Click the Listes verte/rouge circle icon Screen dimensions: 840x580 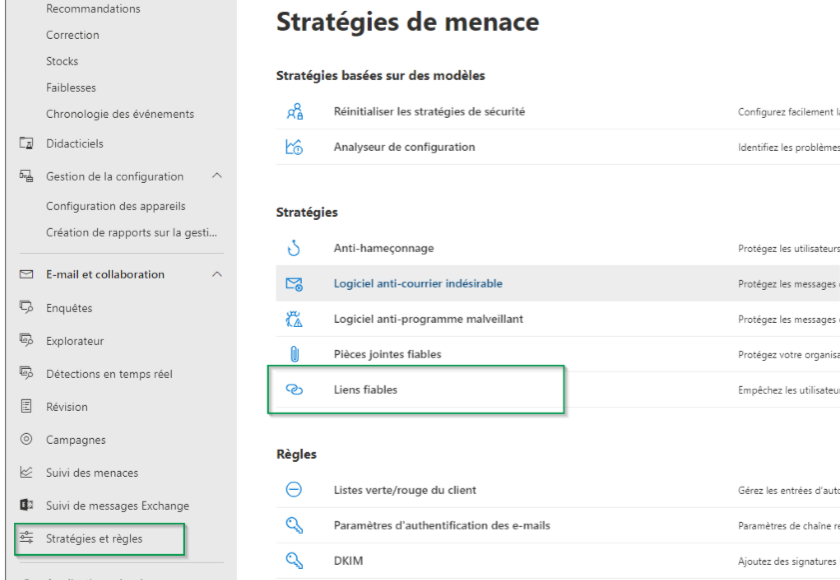pos(294,490)
